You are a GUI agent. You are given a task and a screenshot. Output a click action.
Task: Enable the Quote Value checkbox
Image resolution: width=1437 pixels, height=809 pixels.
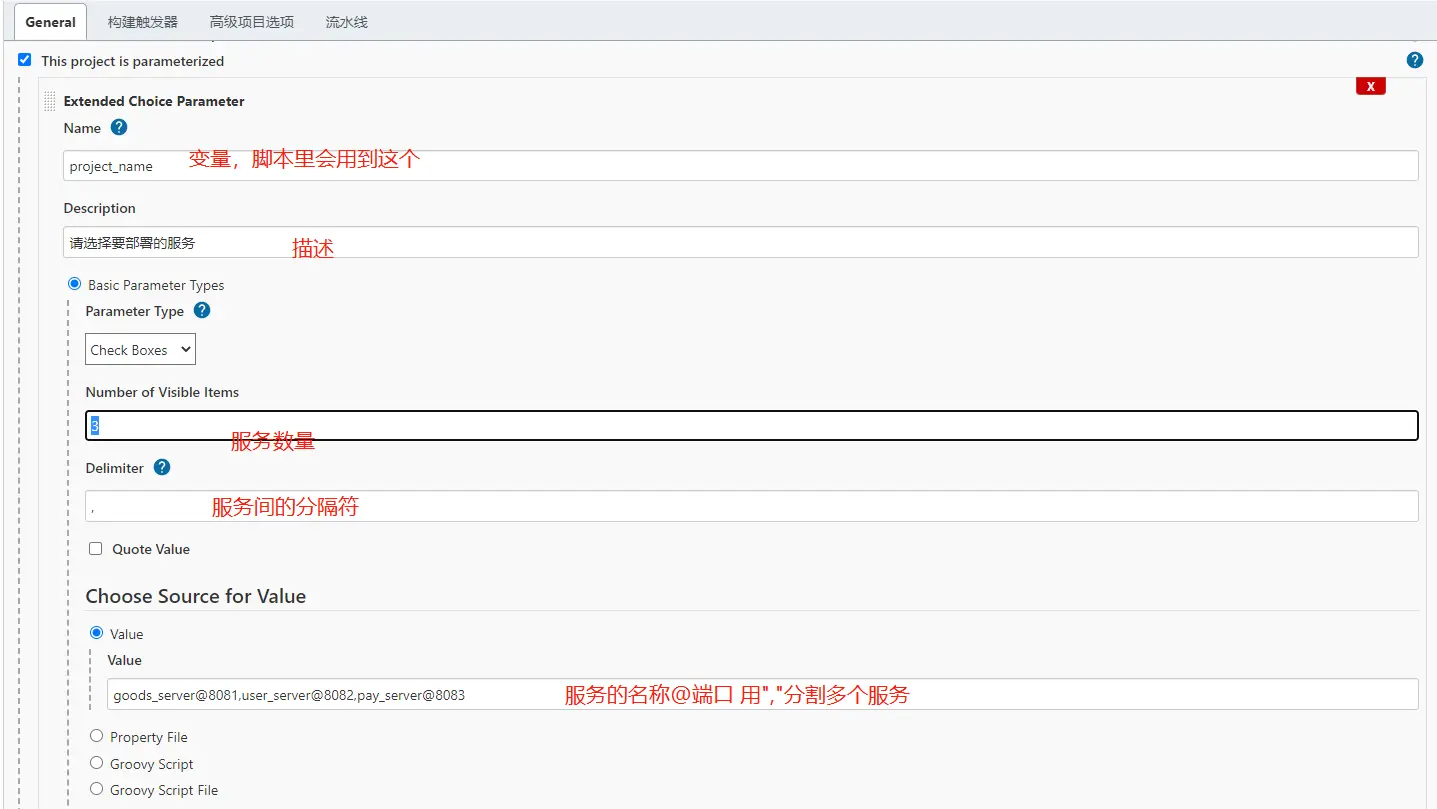(96, 549)
